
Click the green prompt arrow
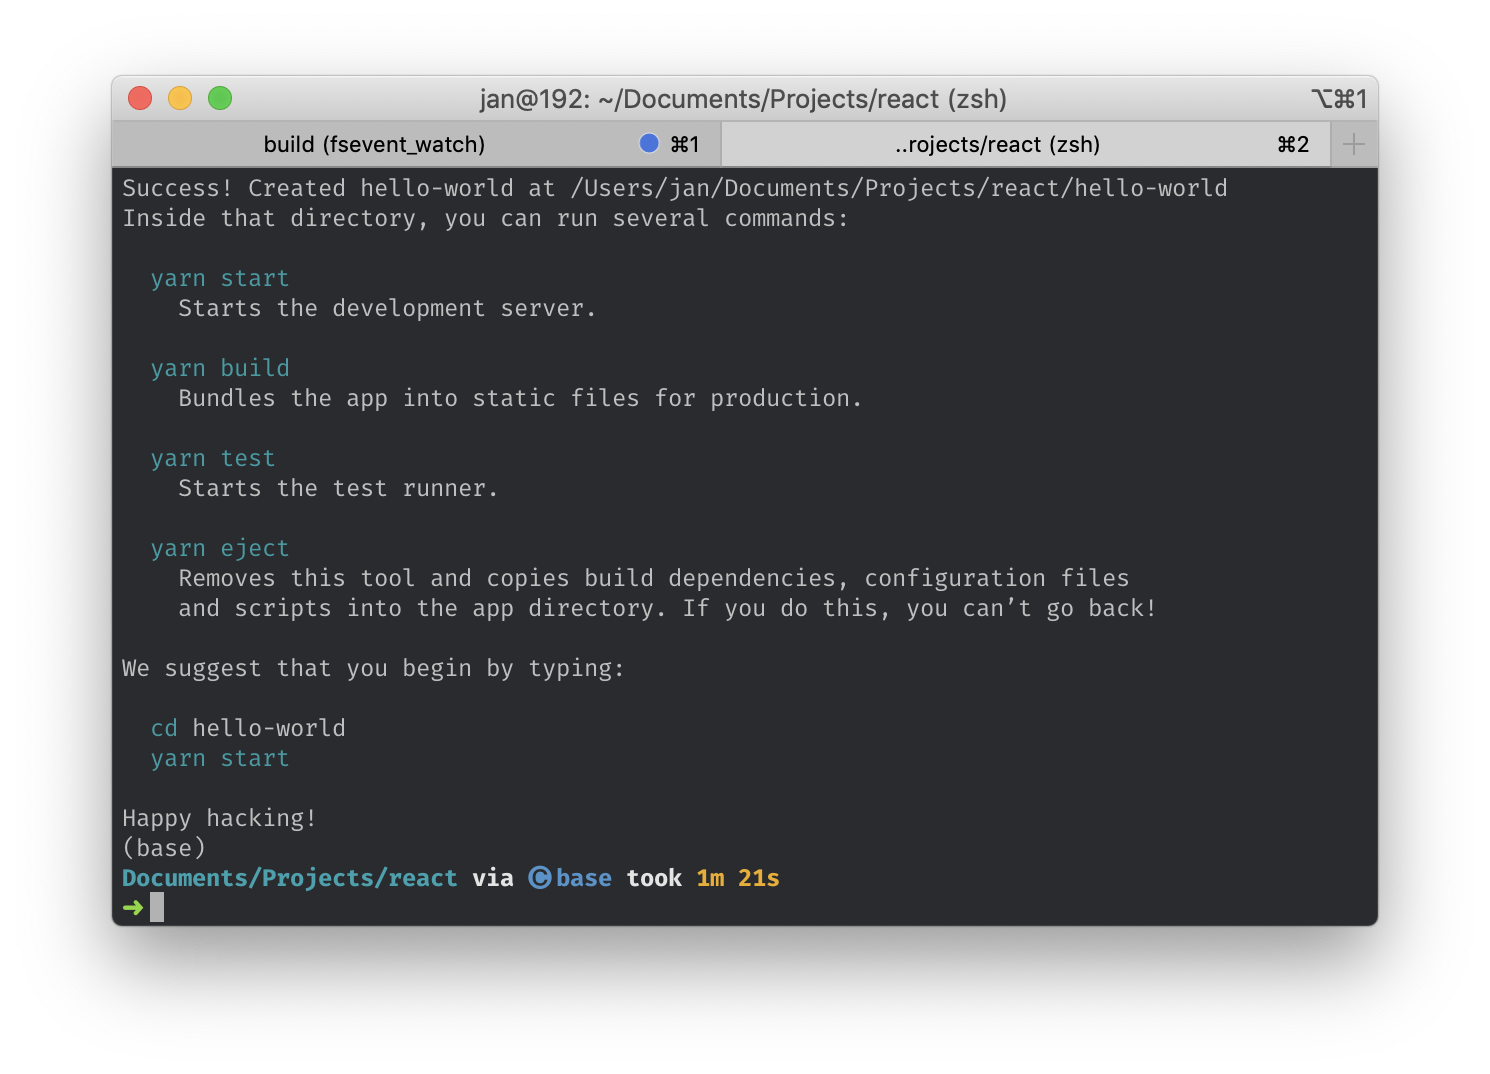pyautogui.click(x=133, y=908)
